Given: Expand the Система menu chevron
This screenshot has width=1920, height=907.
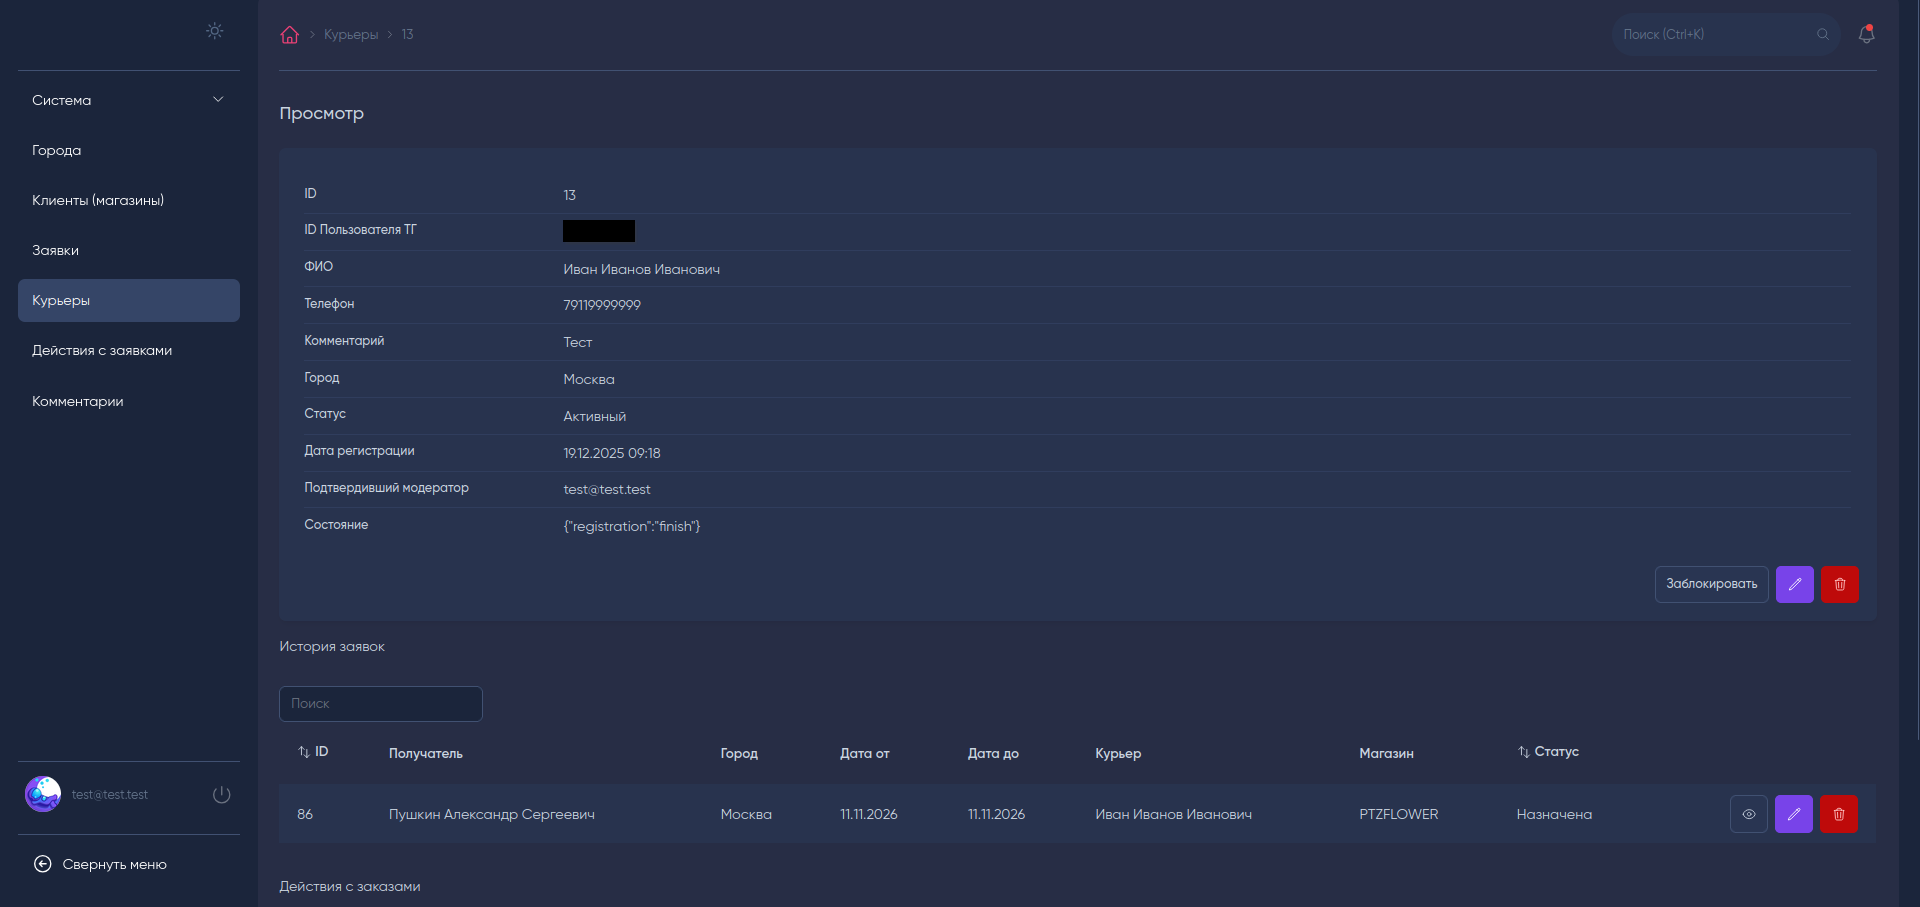Looking at the screenshot, I should pyautogui.click(x=218, y=100).
